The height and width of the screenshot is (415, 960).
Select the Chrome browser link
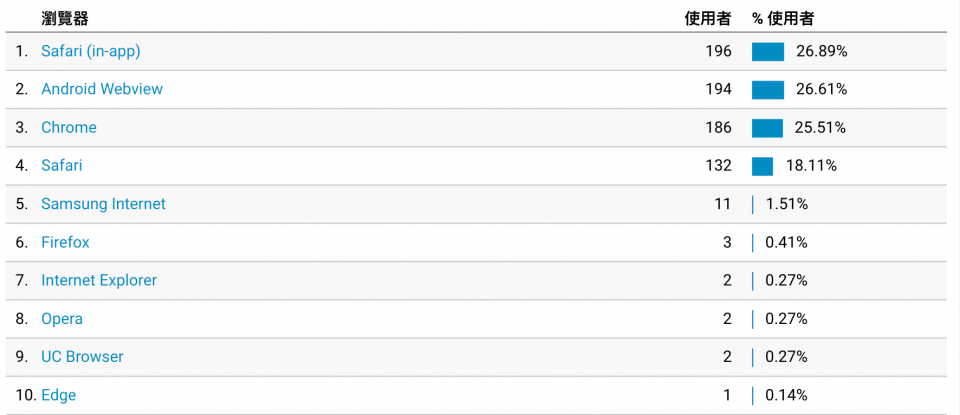click(x=69, y=127)
